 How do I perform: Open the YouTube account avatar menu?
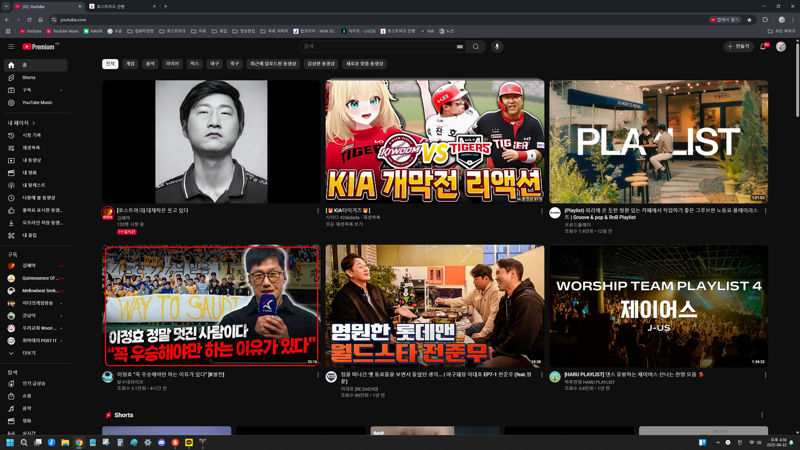pos(781,46)
